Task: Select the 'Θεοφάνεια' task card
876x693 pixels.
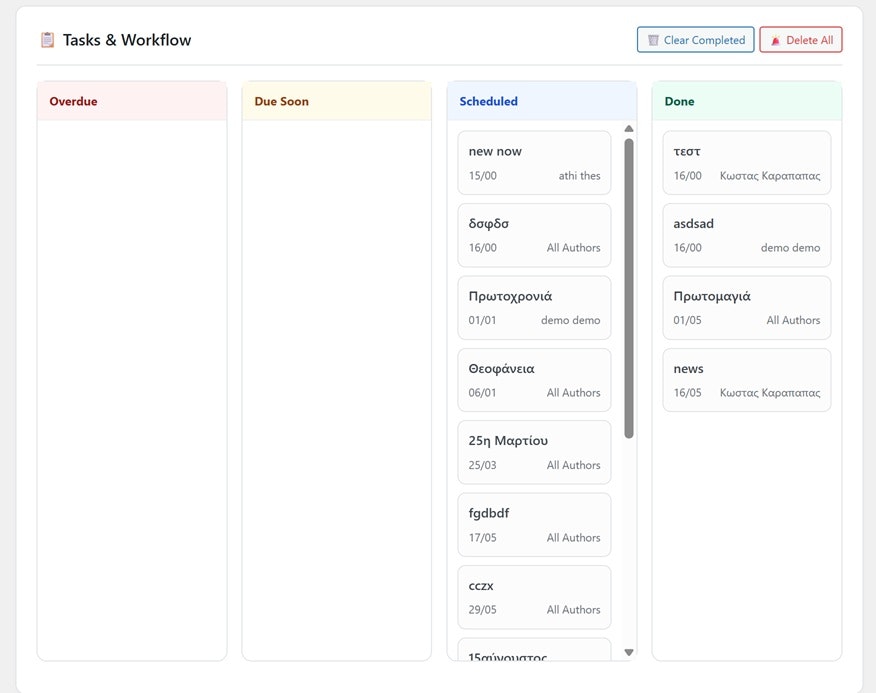Action: click(x=534, y=380)
